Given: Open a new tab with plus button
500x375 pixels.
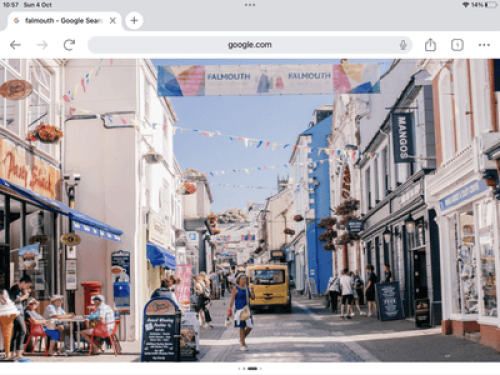Looking at the screenshot, I should (134, 21).
